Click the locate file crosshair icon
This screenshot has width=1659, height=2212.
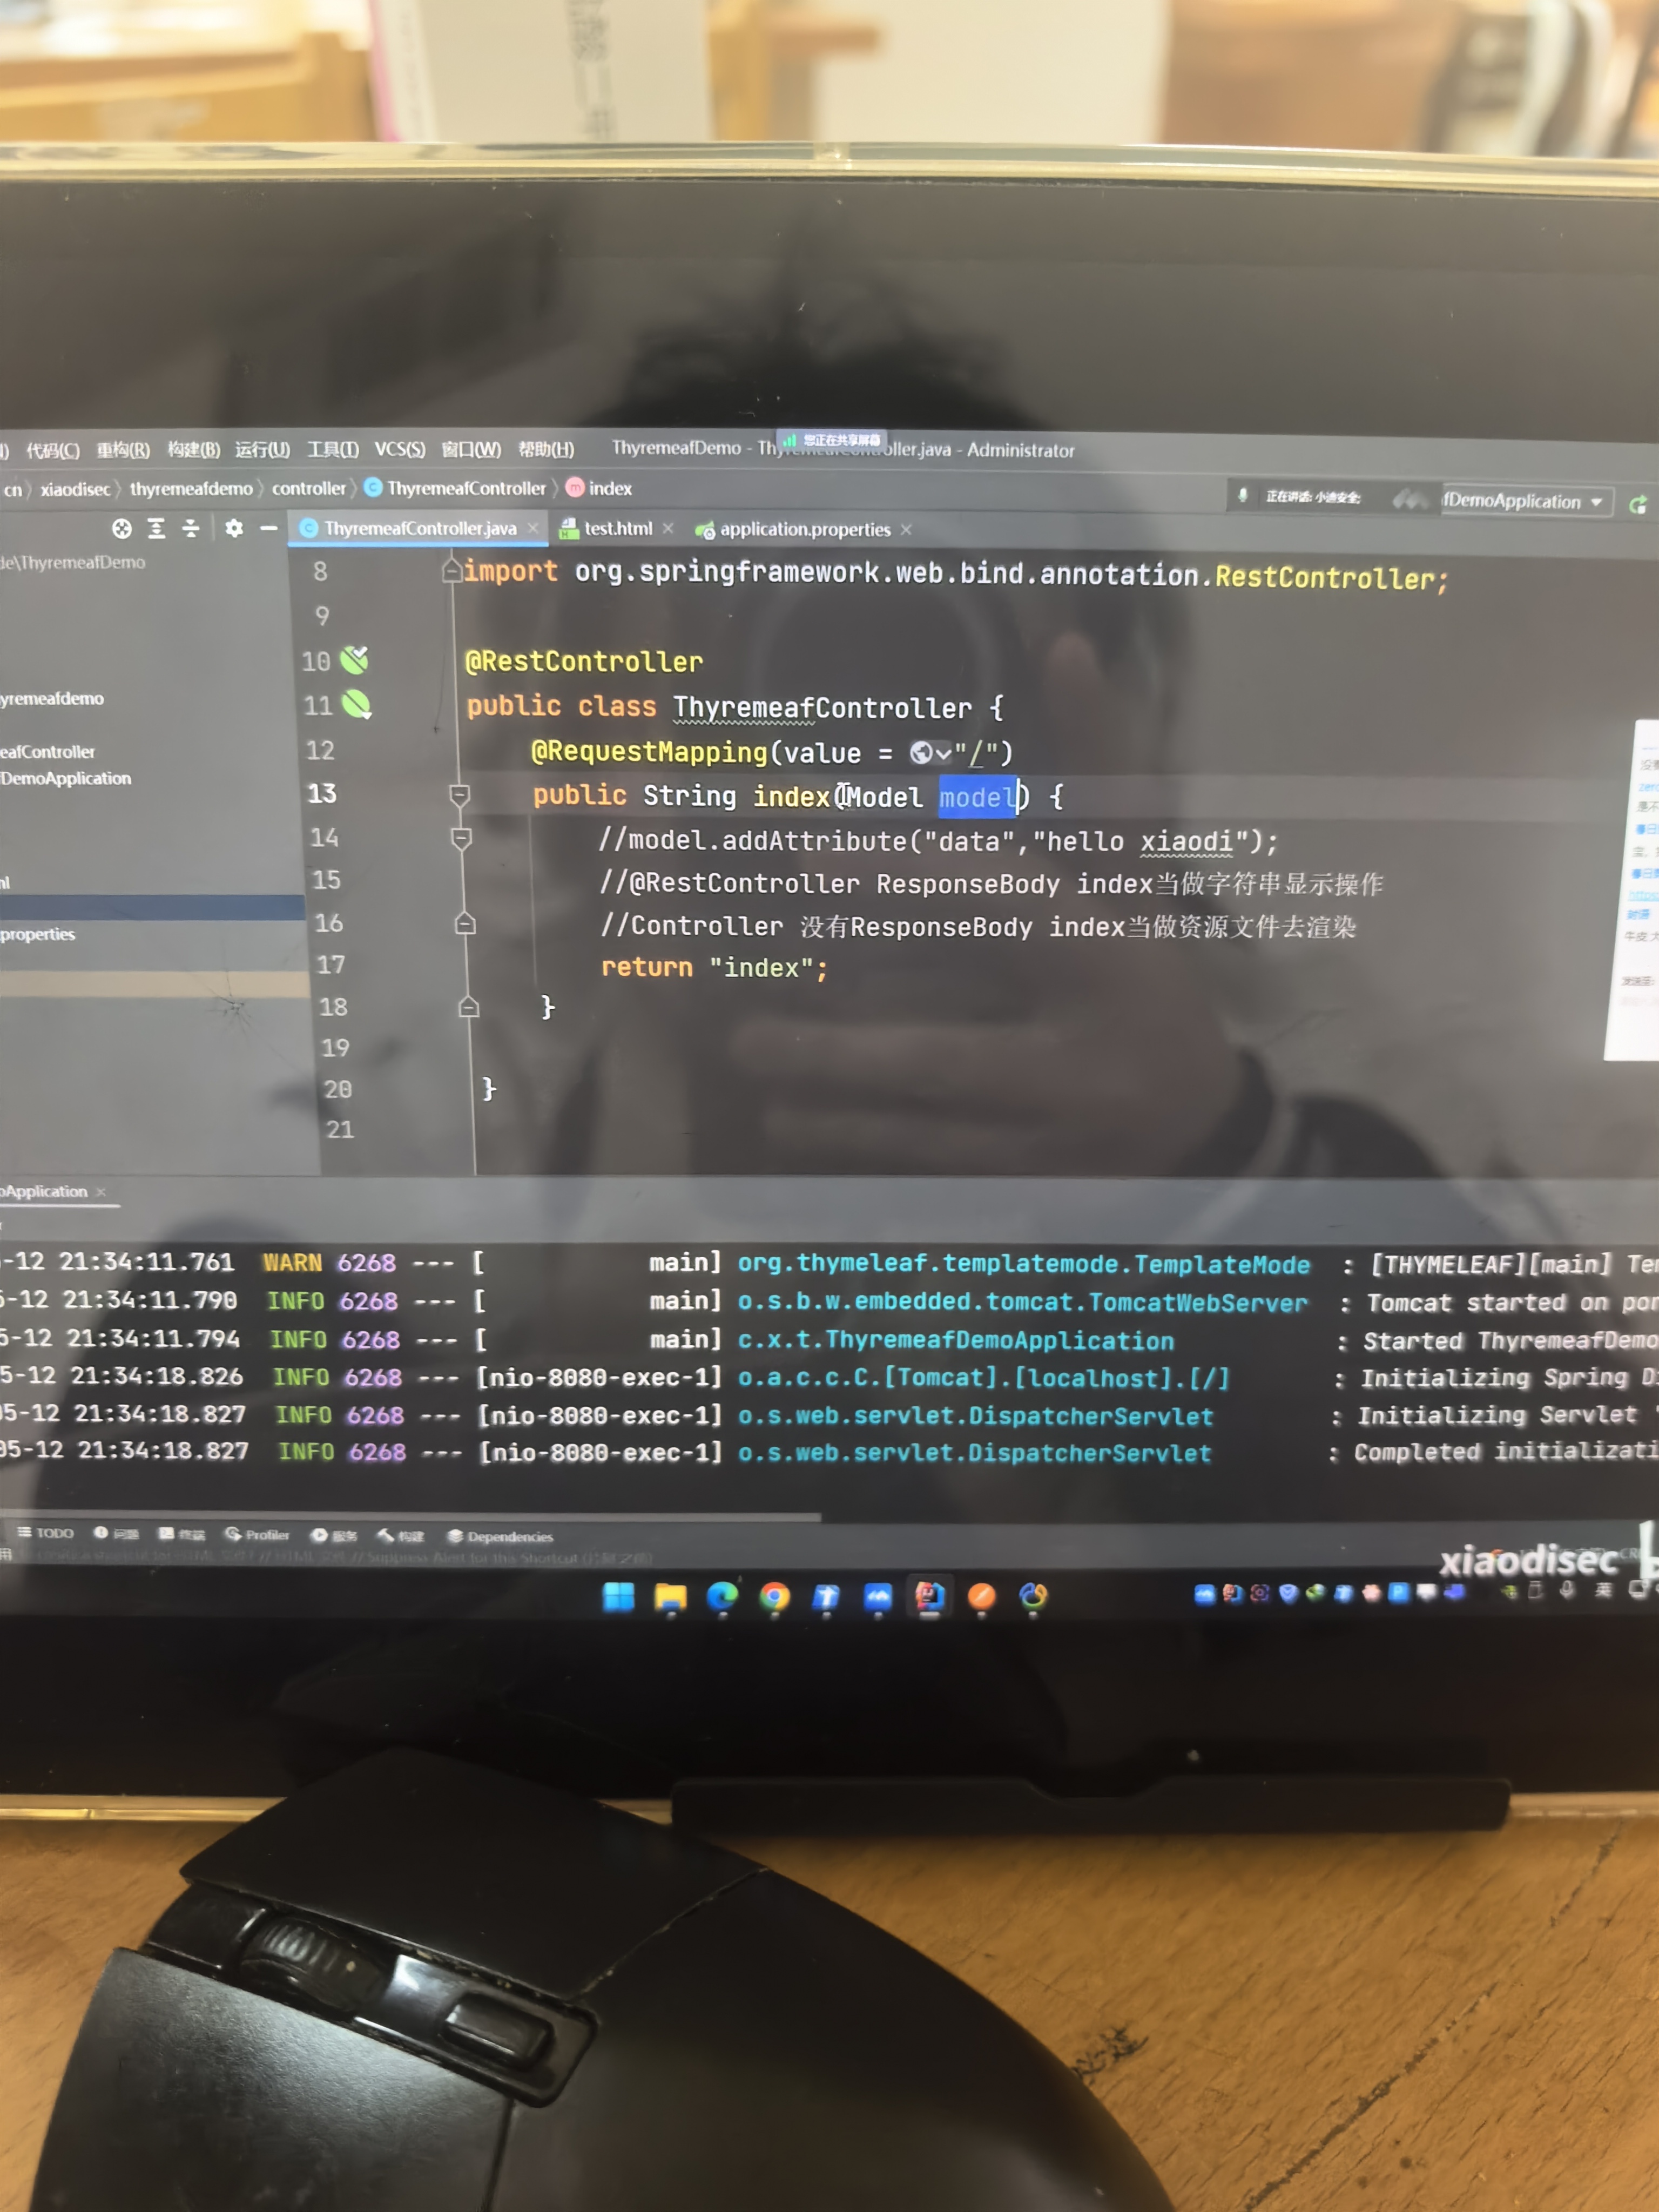[122, 528]
